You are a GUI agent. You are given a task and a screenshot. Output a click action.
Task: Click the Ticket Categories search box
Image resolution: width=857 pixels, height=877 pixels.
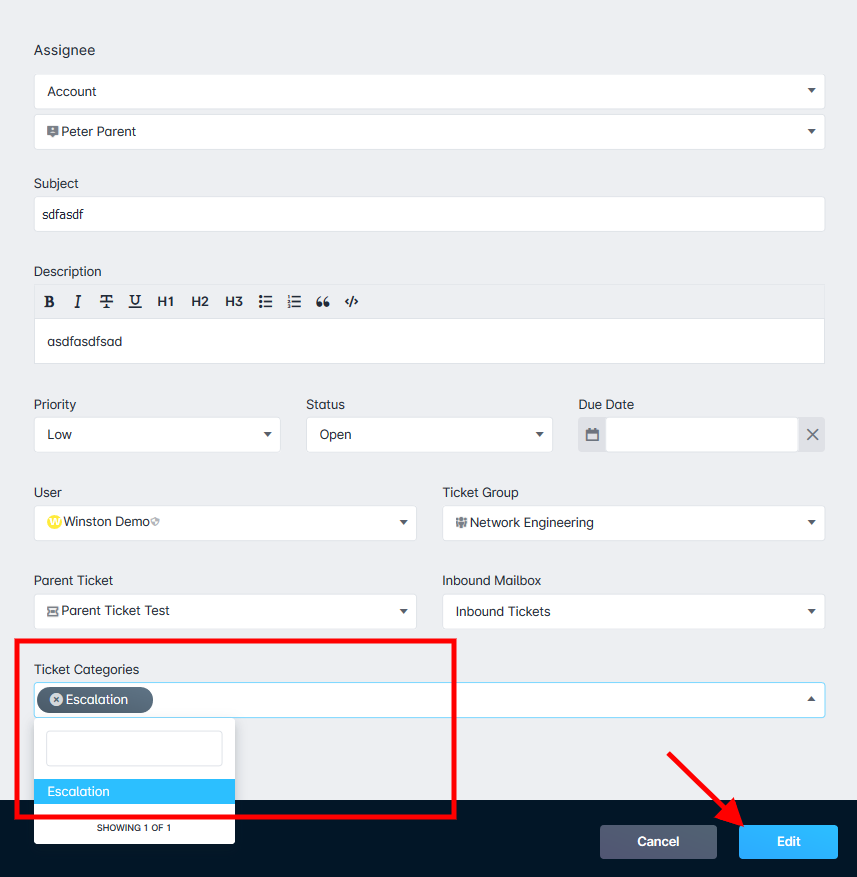coord(134,748)
